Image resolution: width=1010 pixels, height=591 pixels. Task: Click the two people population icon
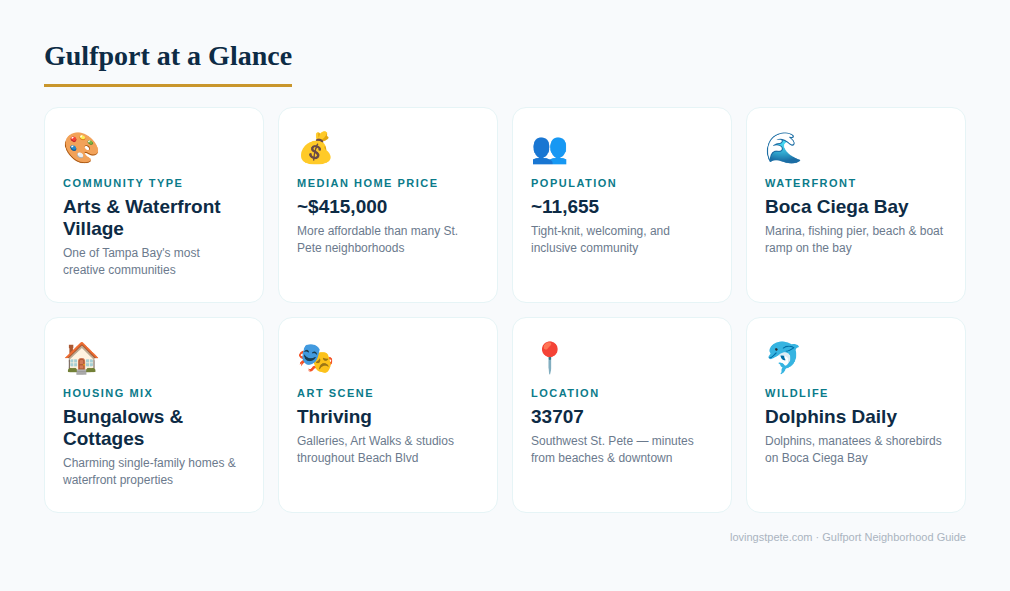[x=549, y=149]
